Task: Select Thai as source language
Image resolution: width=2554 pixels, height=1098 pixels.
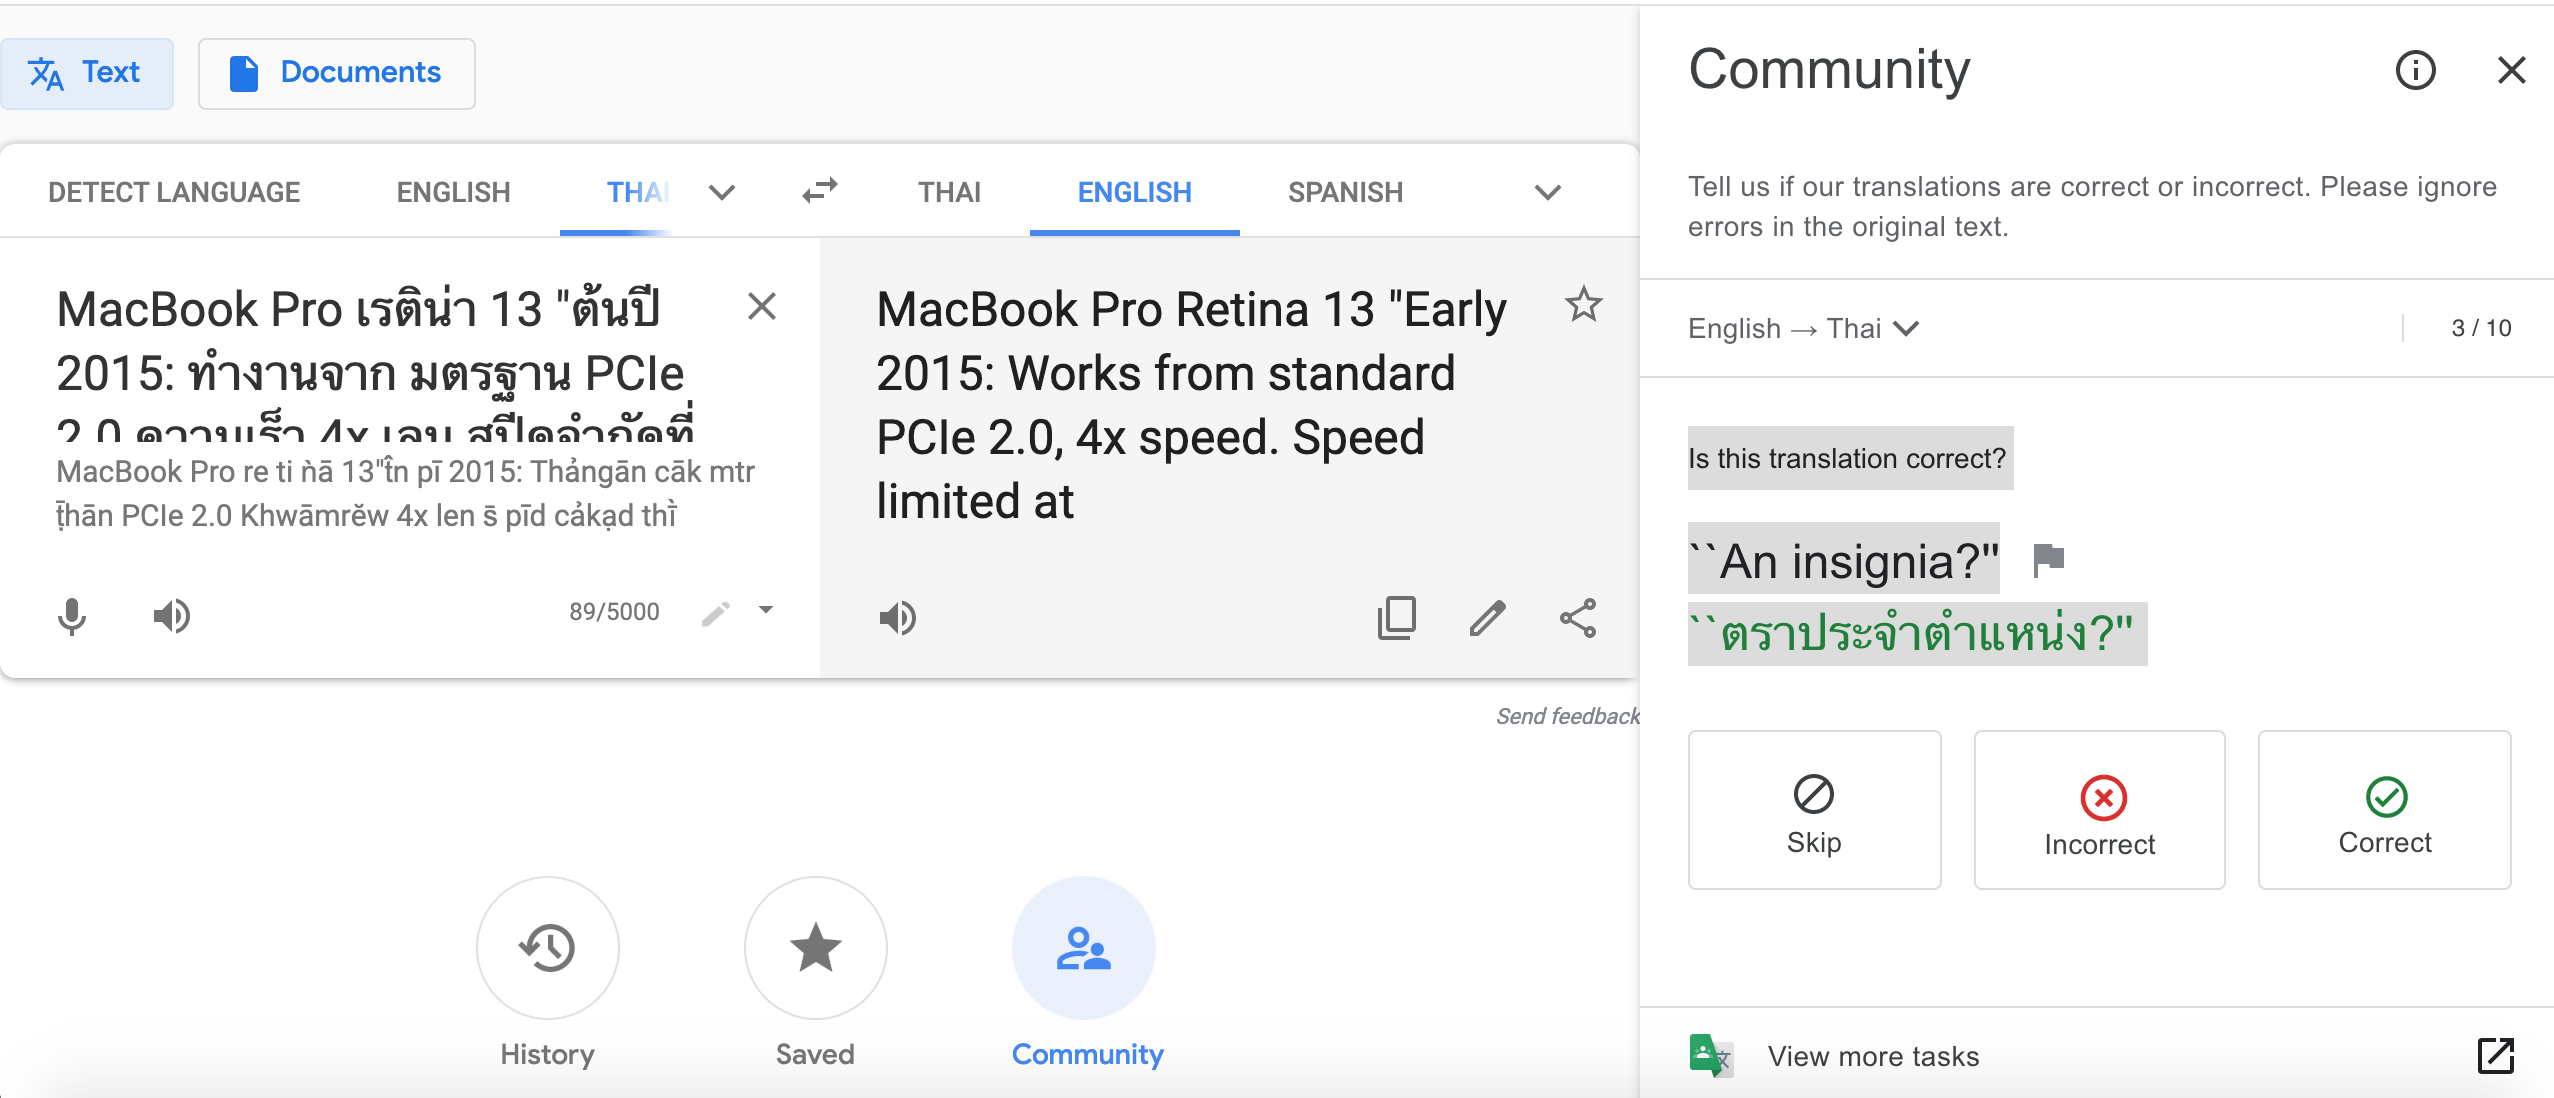Action: pos(638,192)
